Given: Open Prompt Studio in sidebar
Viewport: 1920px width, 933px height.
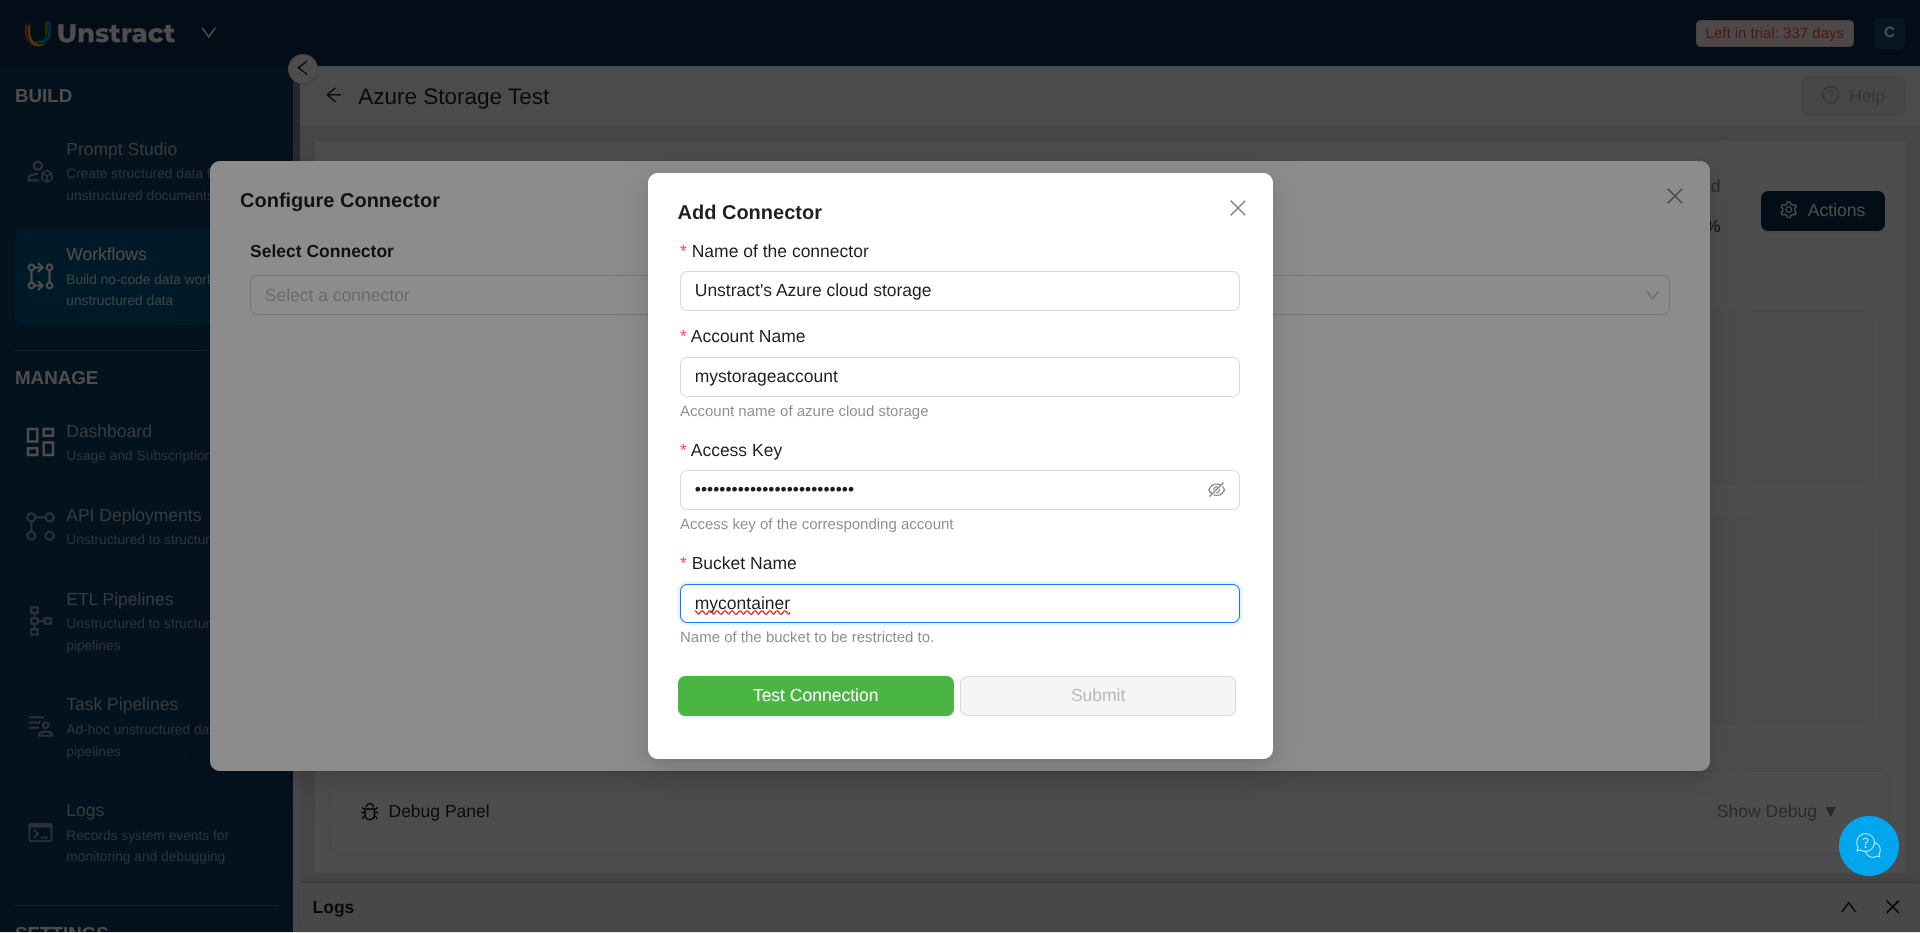Looking at the screenshot, I should [x=120, y=150].
